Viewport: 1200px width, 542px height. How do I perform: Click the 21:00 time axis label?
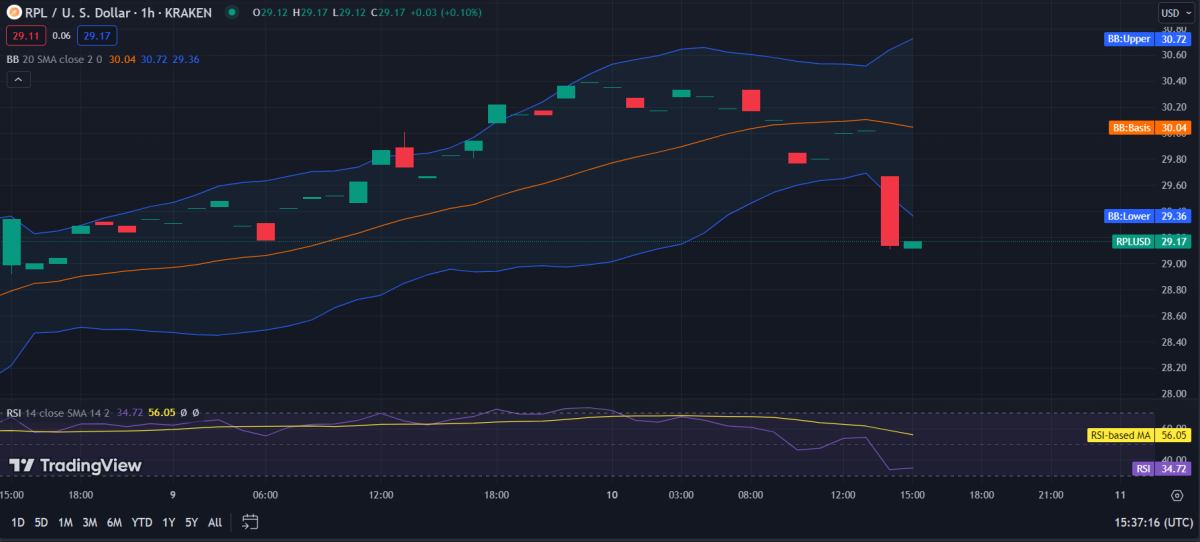coord(1051,495)
